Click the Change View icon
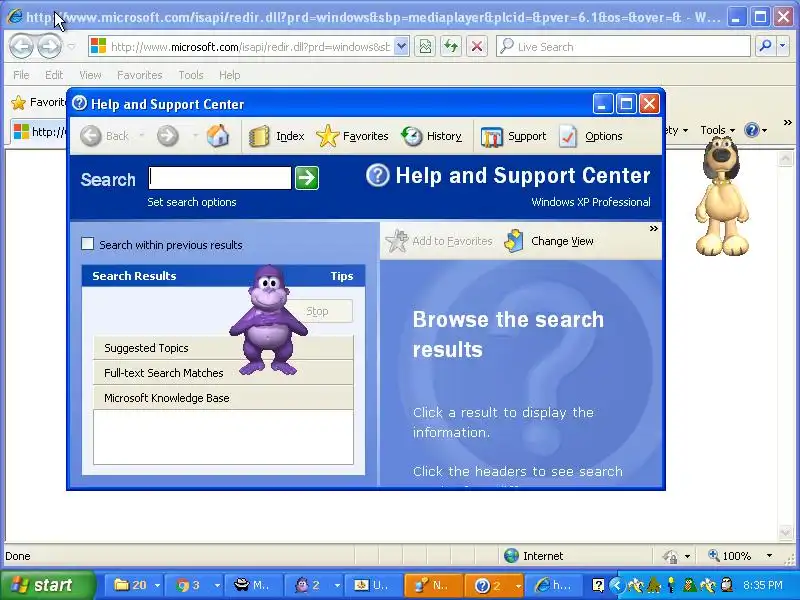The image size is (800, 600). point(514,241)
